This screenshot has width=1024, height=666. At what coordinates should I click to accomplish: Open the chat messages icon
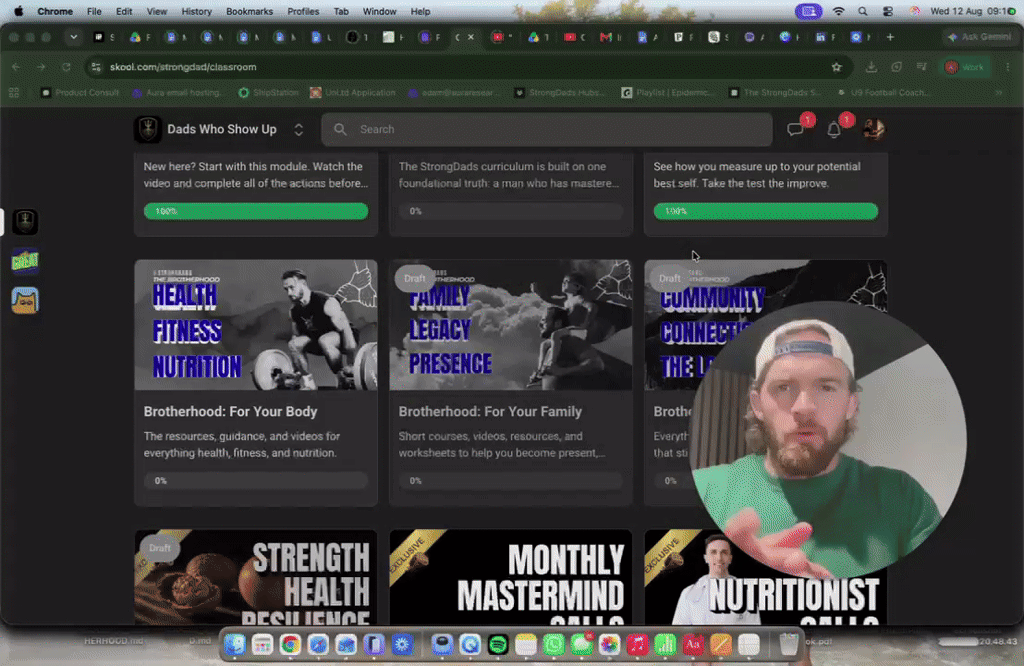pyautogui.click(x=795, y=129)
